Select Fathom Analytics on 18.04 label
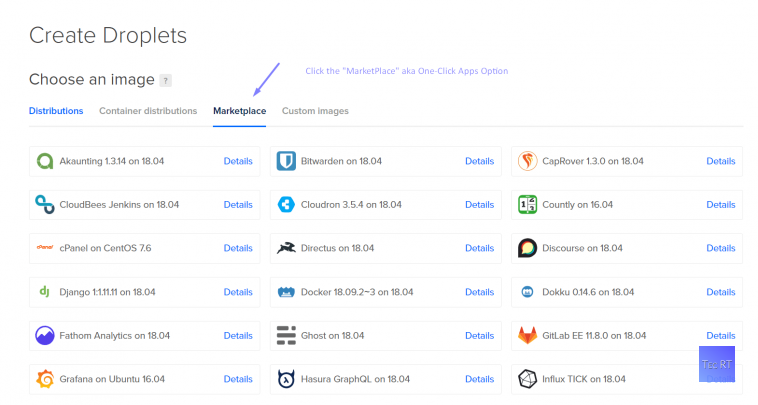 (x=115, y=335)
